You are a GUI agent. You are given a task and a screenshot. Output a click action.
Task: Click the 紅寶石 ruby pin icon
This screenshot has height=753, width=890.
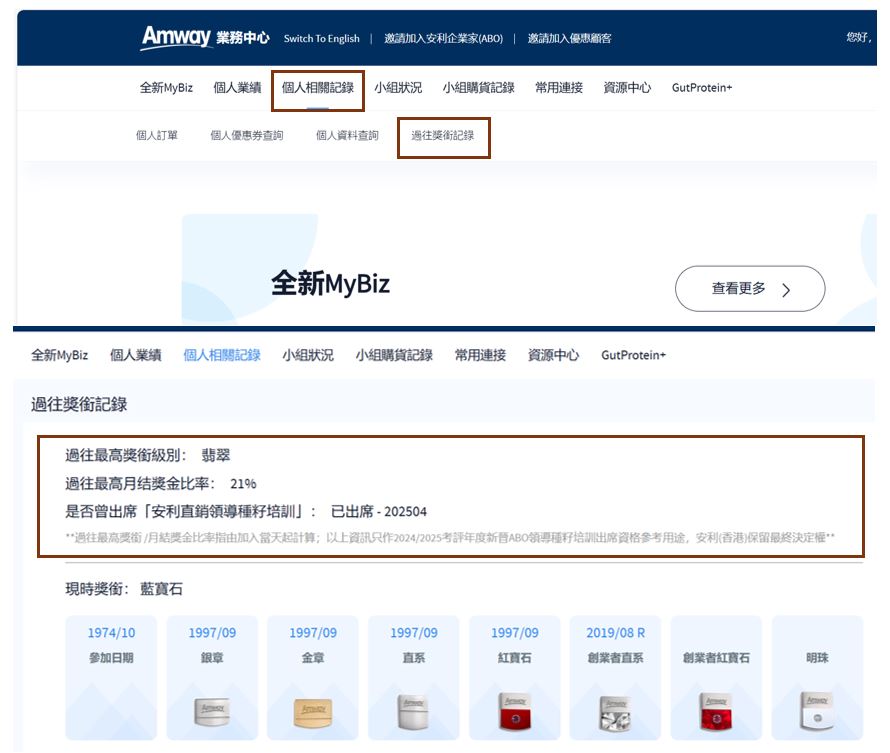[515, 711]
